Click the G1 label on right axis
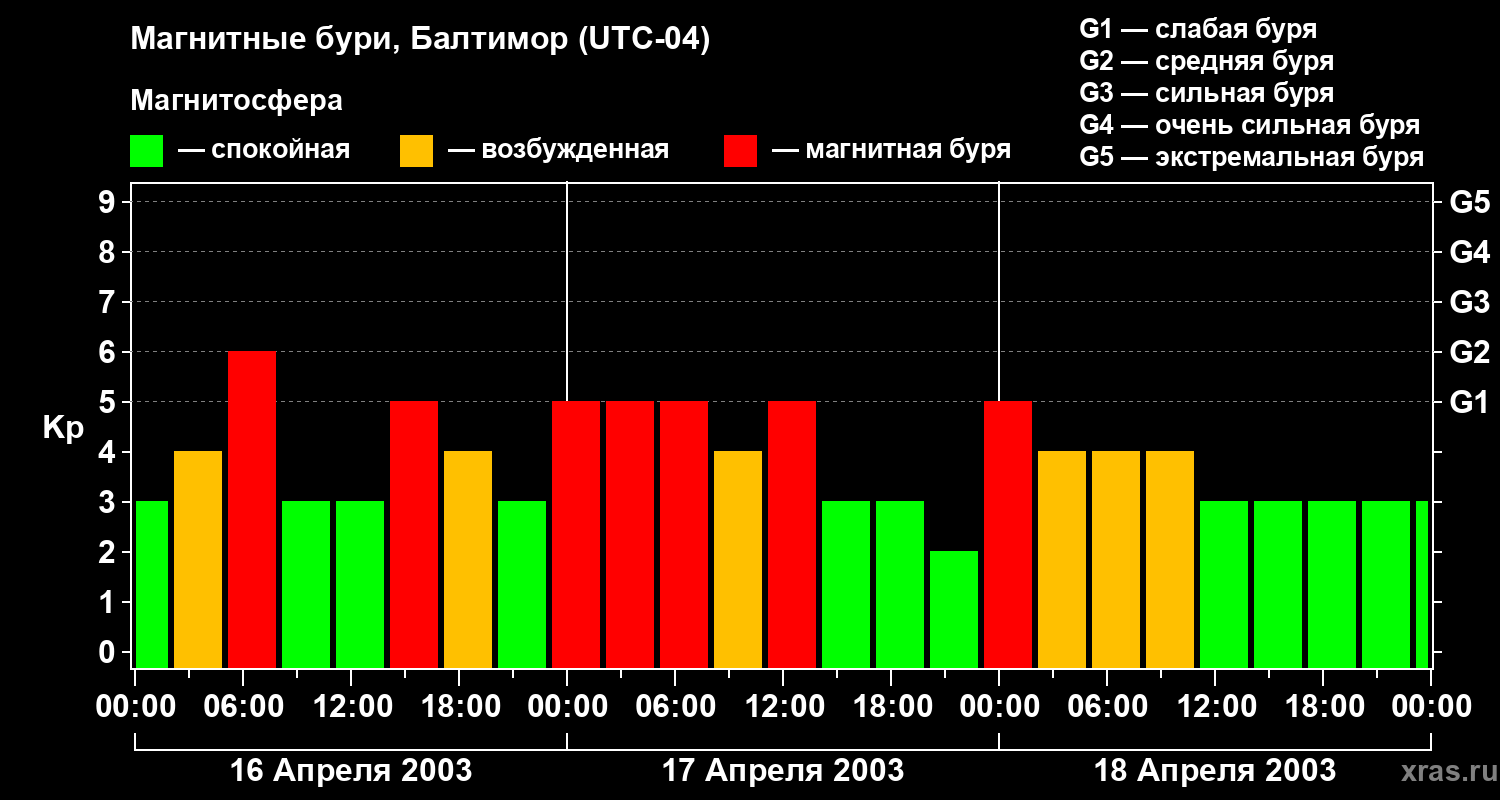The width and height of the screenshot is (1500, 800). [1469, 402]
